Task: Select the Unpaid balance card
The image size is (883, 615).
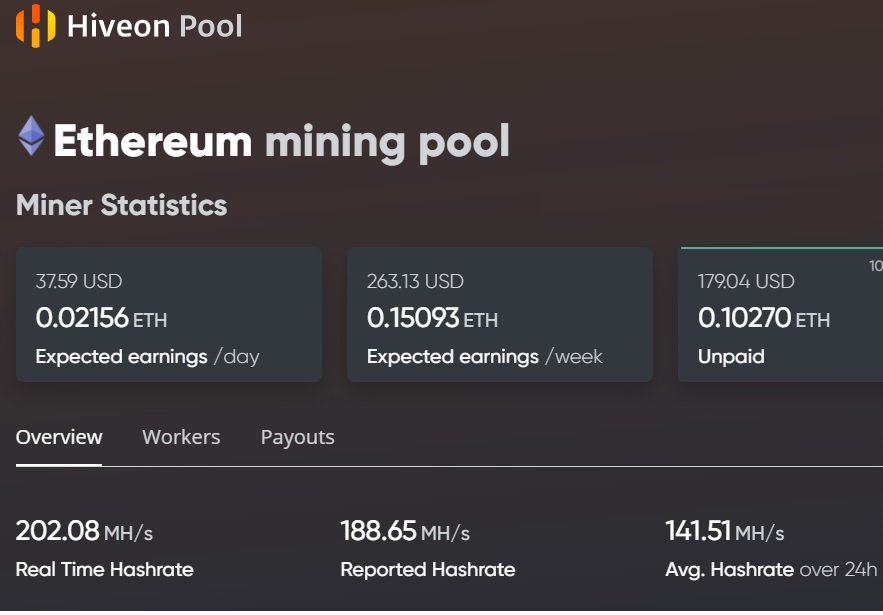Action: click(781, 314)
